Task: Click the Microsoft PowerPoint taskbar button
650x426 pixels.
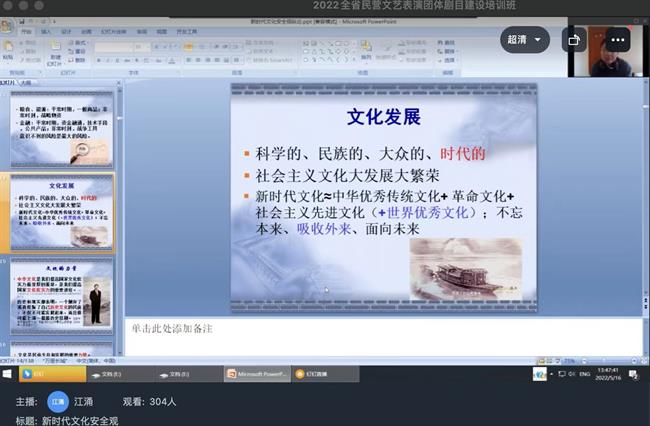Action: 256,374
